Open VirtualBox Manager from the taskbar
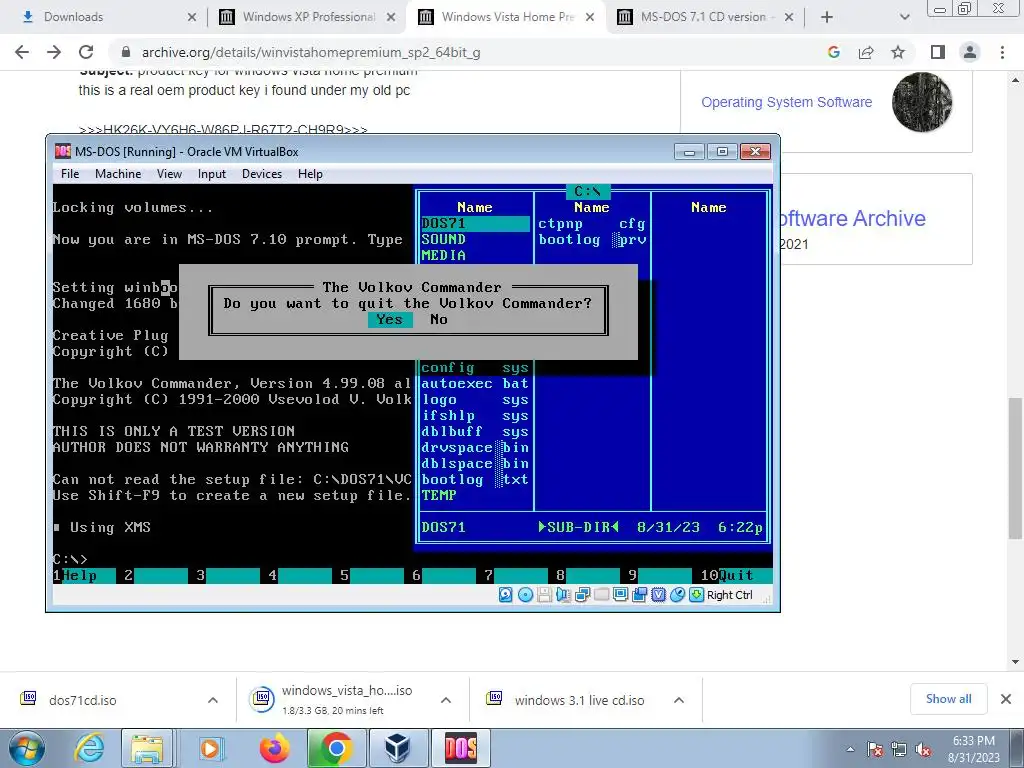The height and width of the screenshot is (768, 1024). coord(397,748)
